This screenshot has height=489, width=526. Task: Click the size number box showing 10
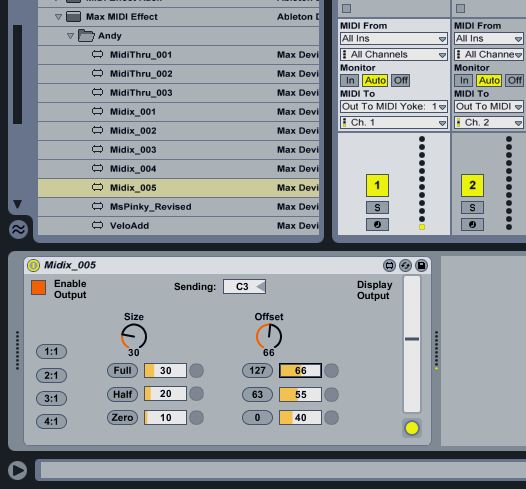165,418
